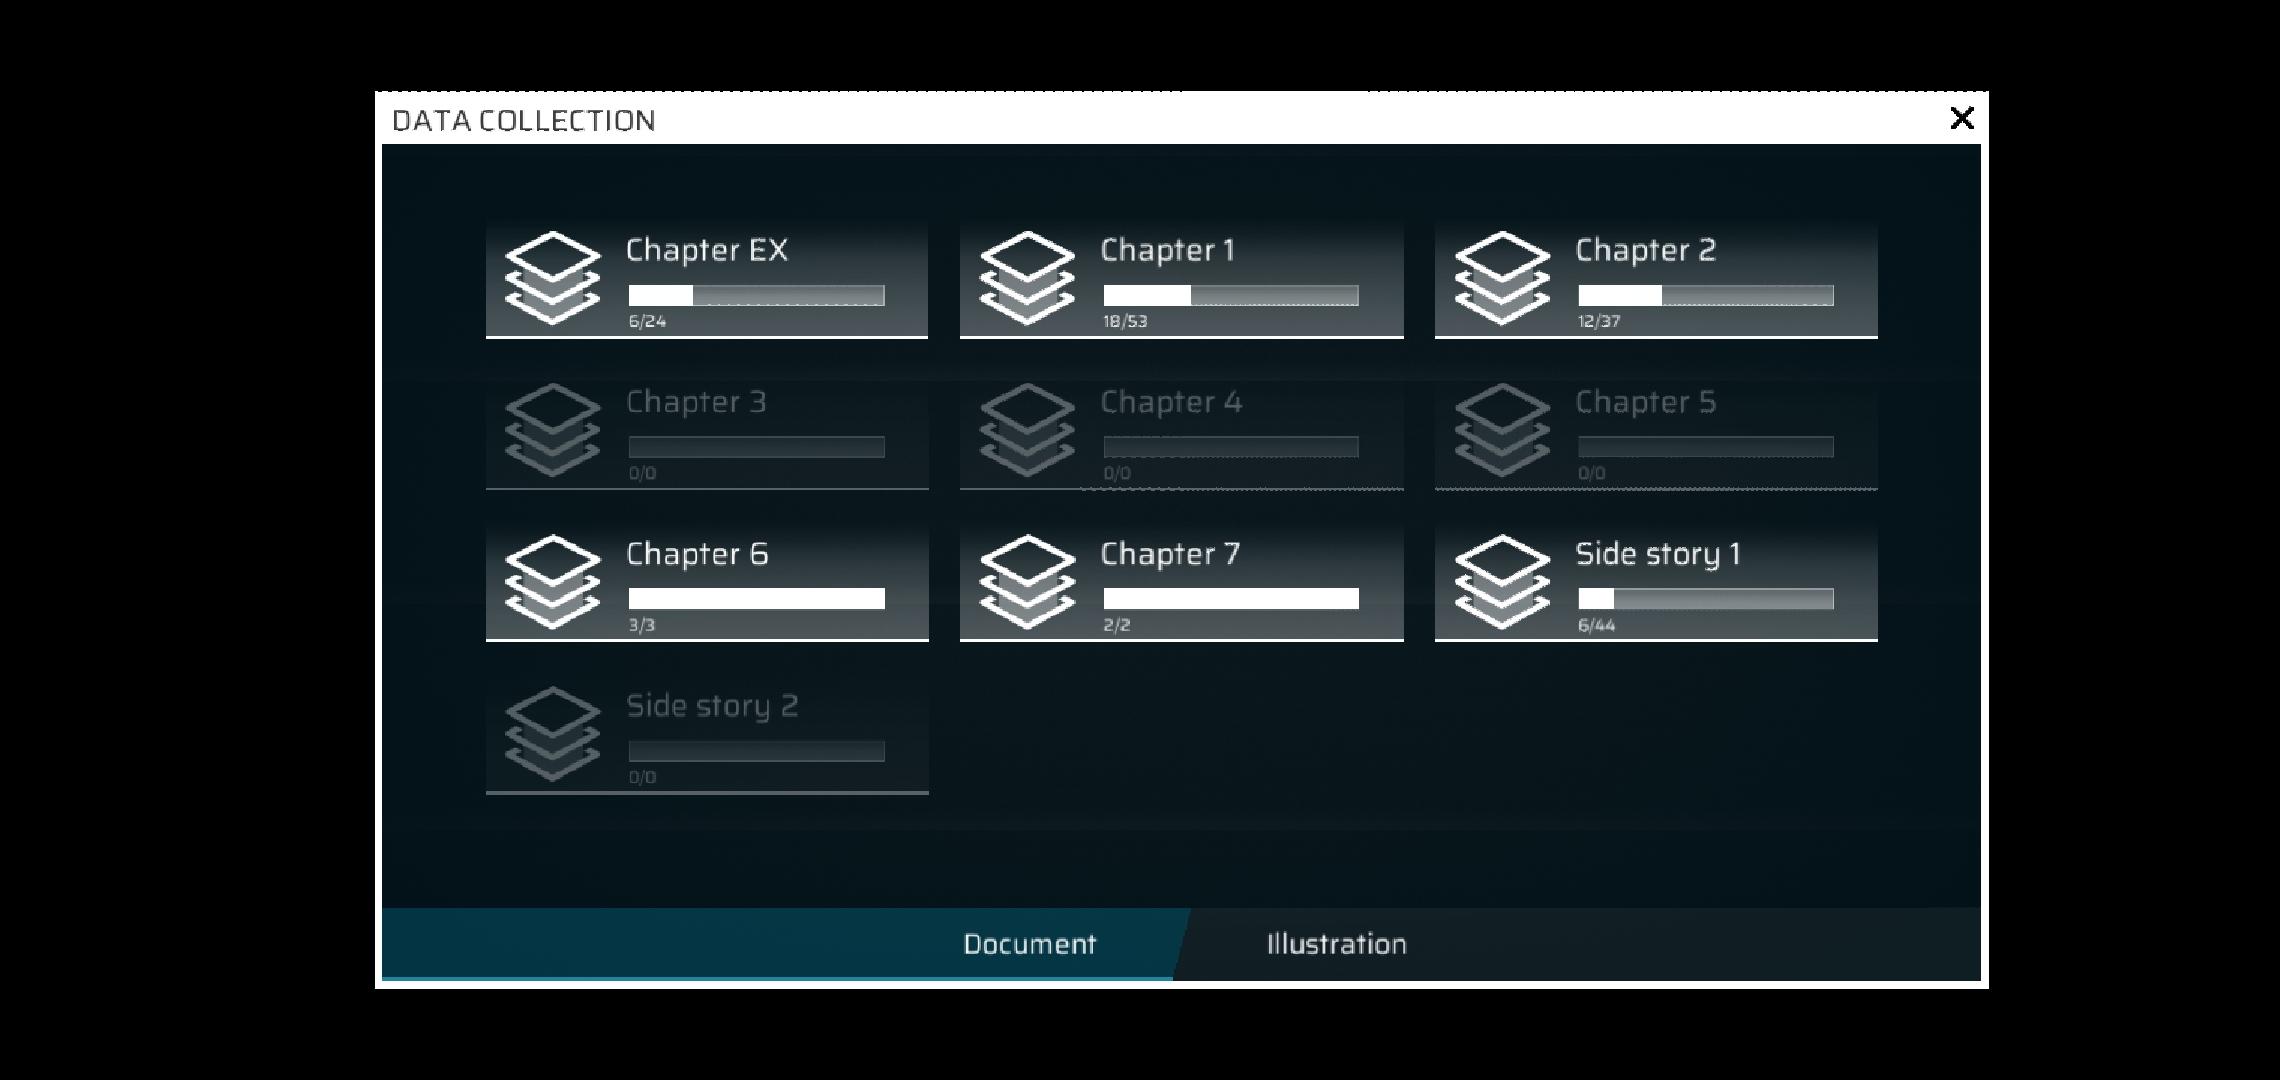Image resolution: width=2280 pixels, height=1080 pixels.
Task: Click the Chapter 2 stacked layers icon
Action: click(1502, 278)
